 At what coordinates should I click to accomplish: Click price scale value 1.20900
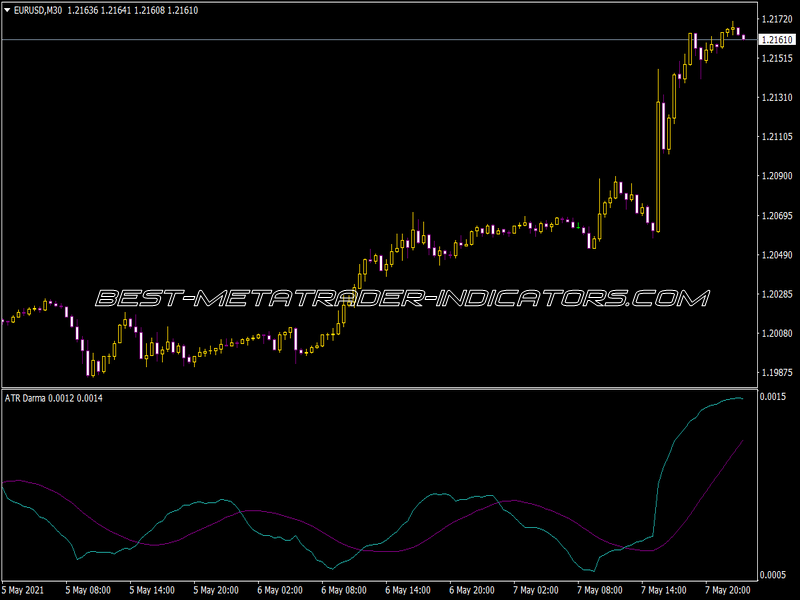pos(777,176)
